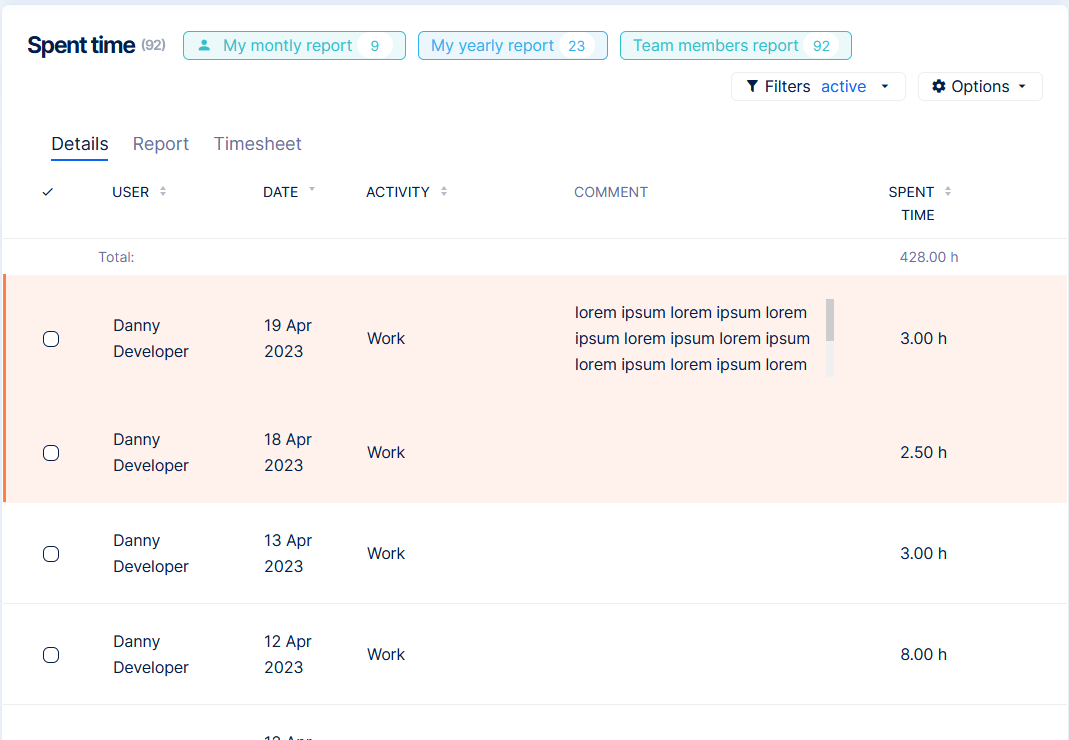Switch to the Report tab
The width and height of the screenshot is (1069, 740).
[x=161, y=144]
